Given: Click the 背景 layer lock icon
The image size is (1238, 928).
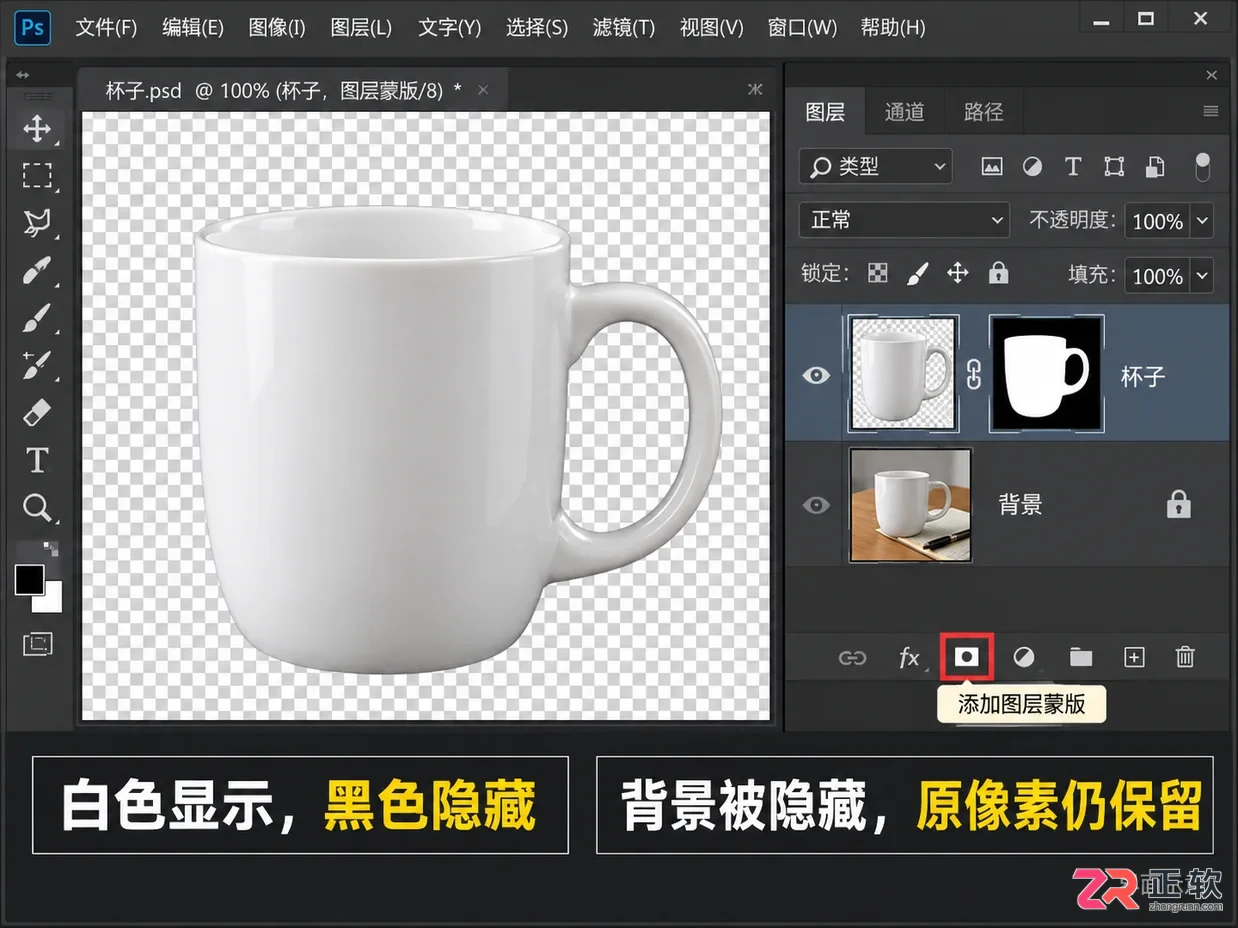Looking at the screenshot, I should [x=1179, y=505].
